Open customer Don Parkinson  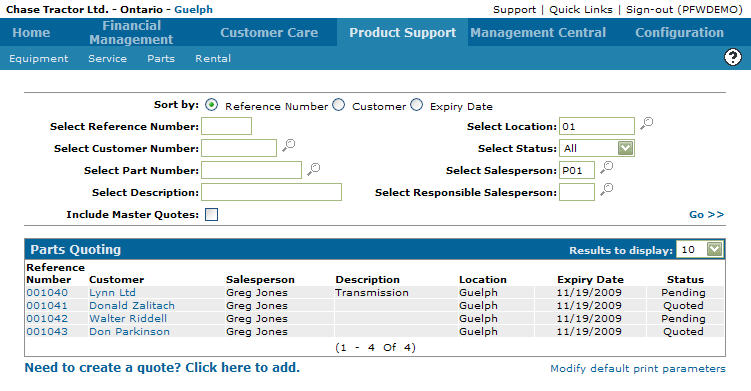pos(129,331)
